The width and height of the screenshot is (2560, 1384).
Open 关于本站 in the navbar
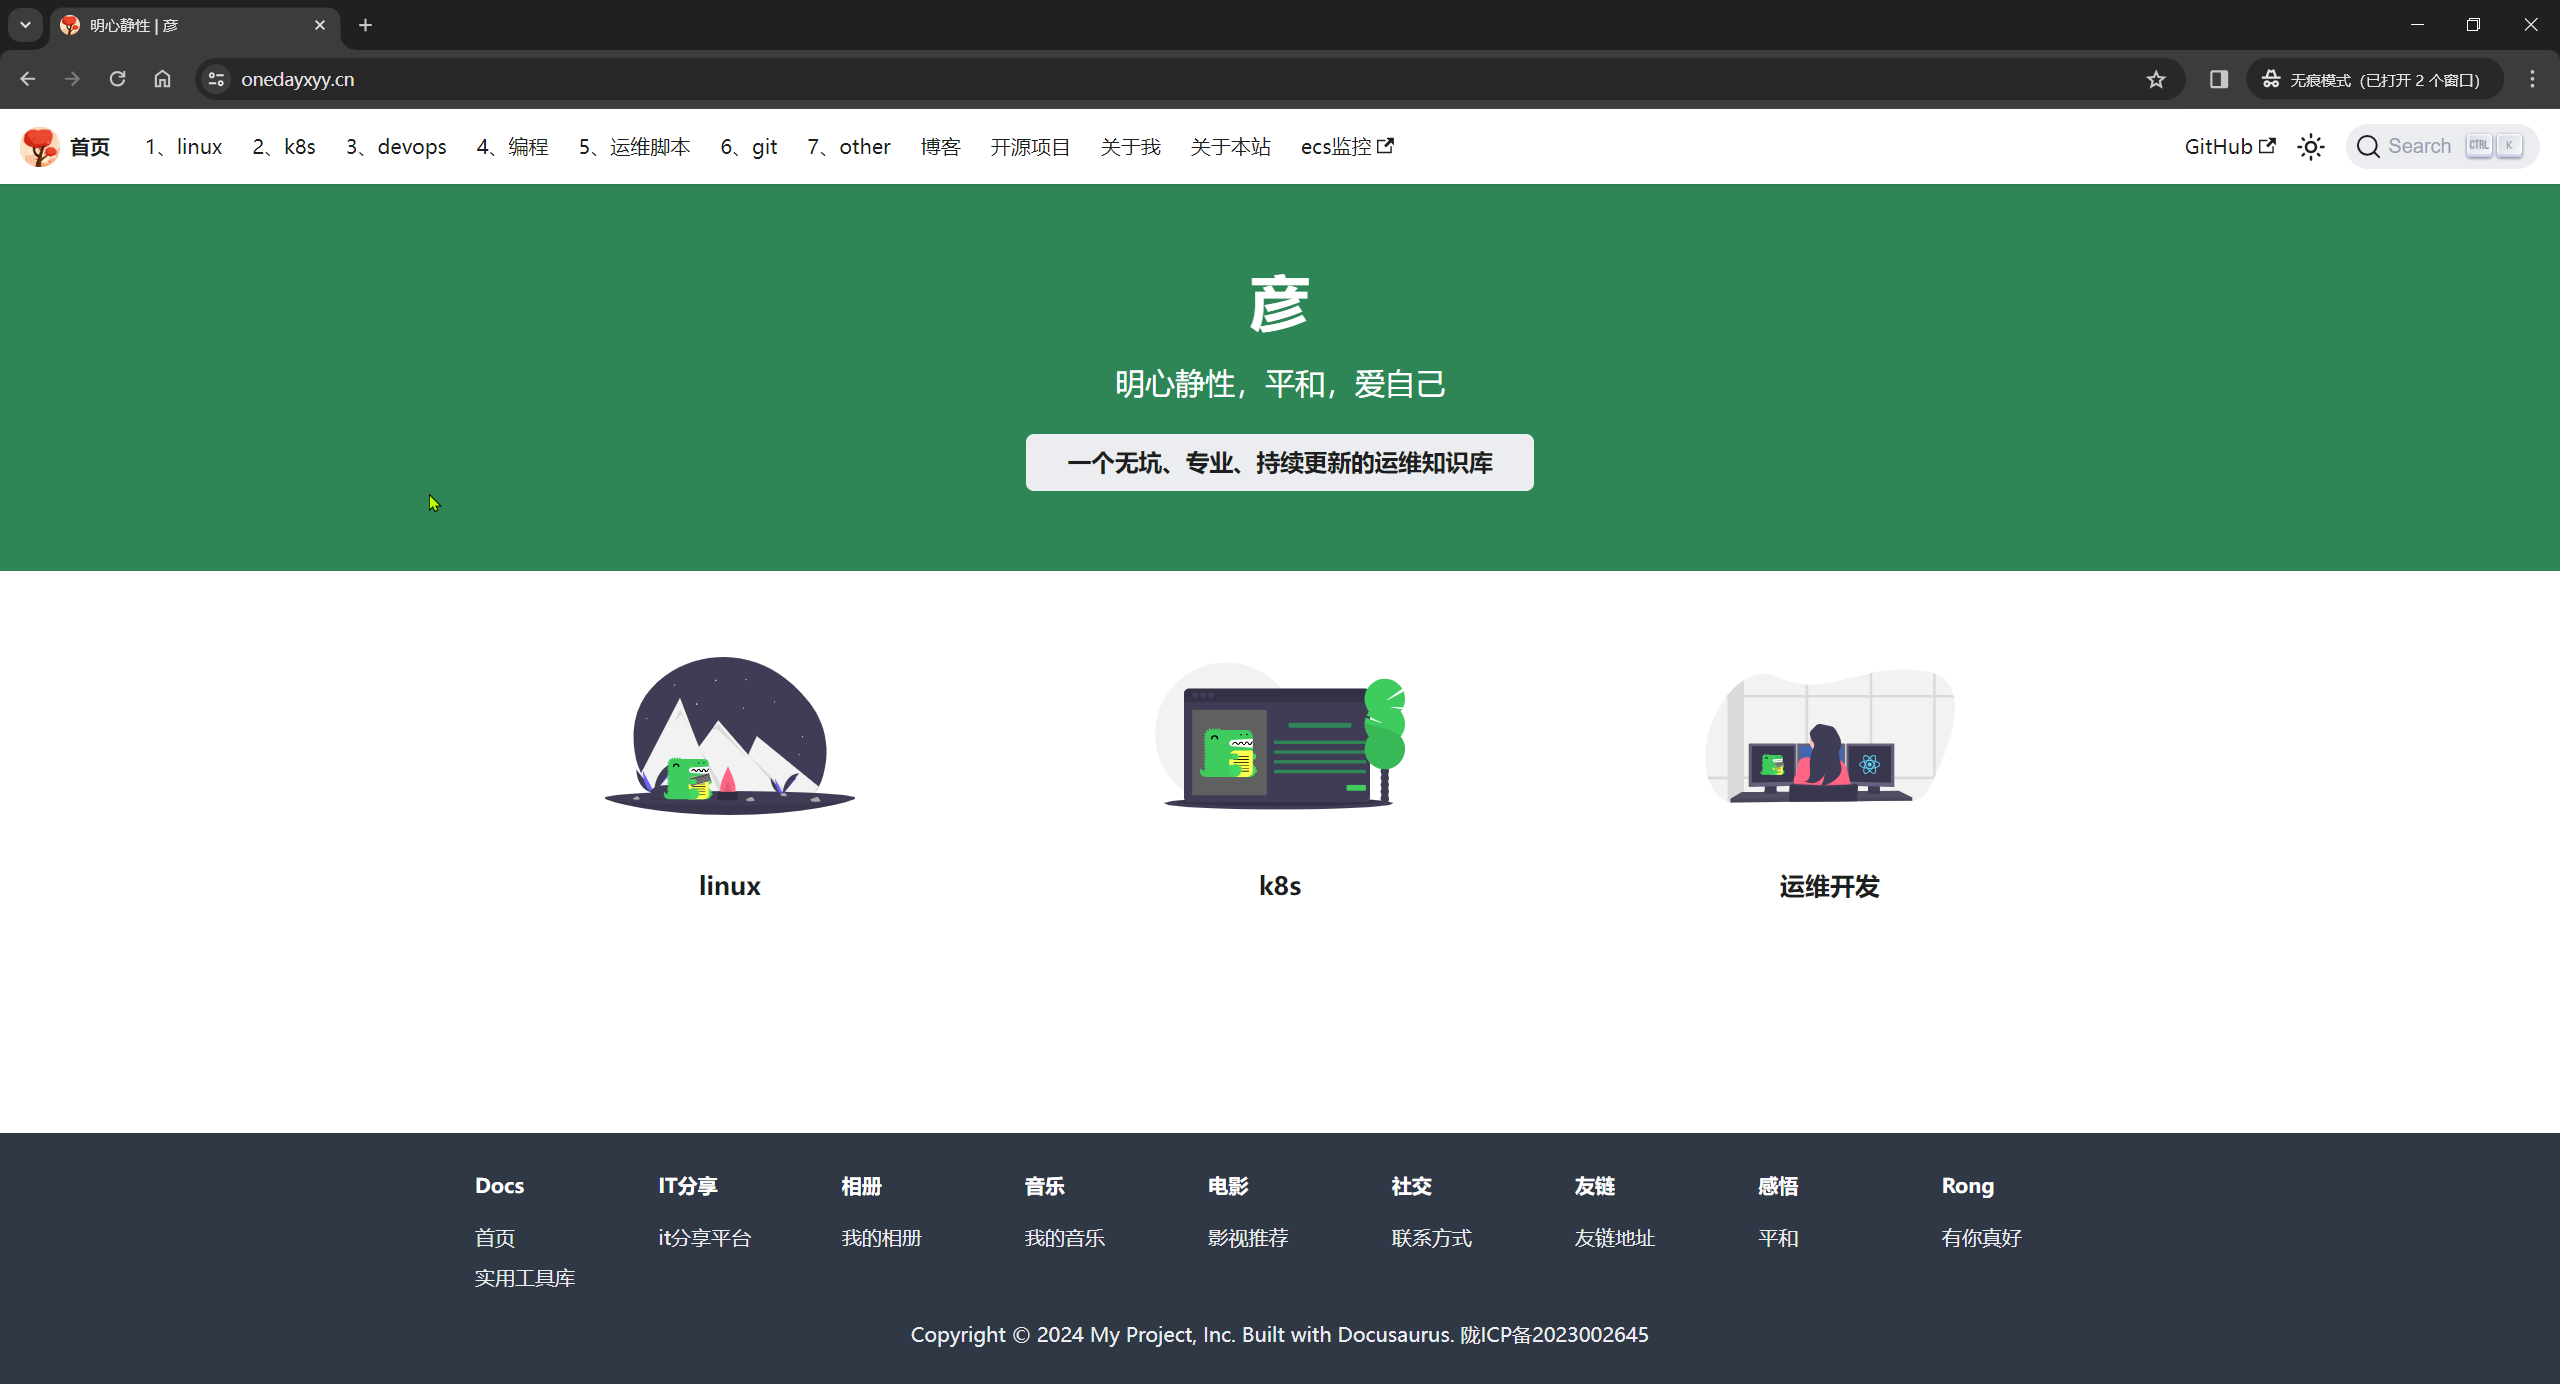[1230, 147]
